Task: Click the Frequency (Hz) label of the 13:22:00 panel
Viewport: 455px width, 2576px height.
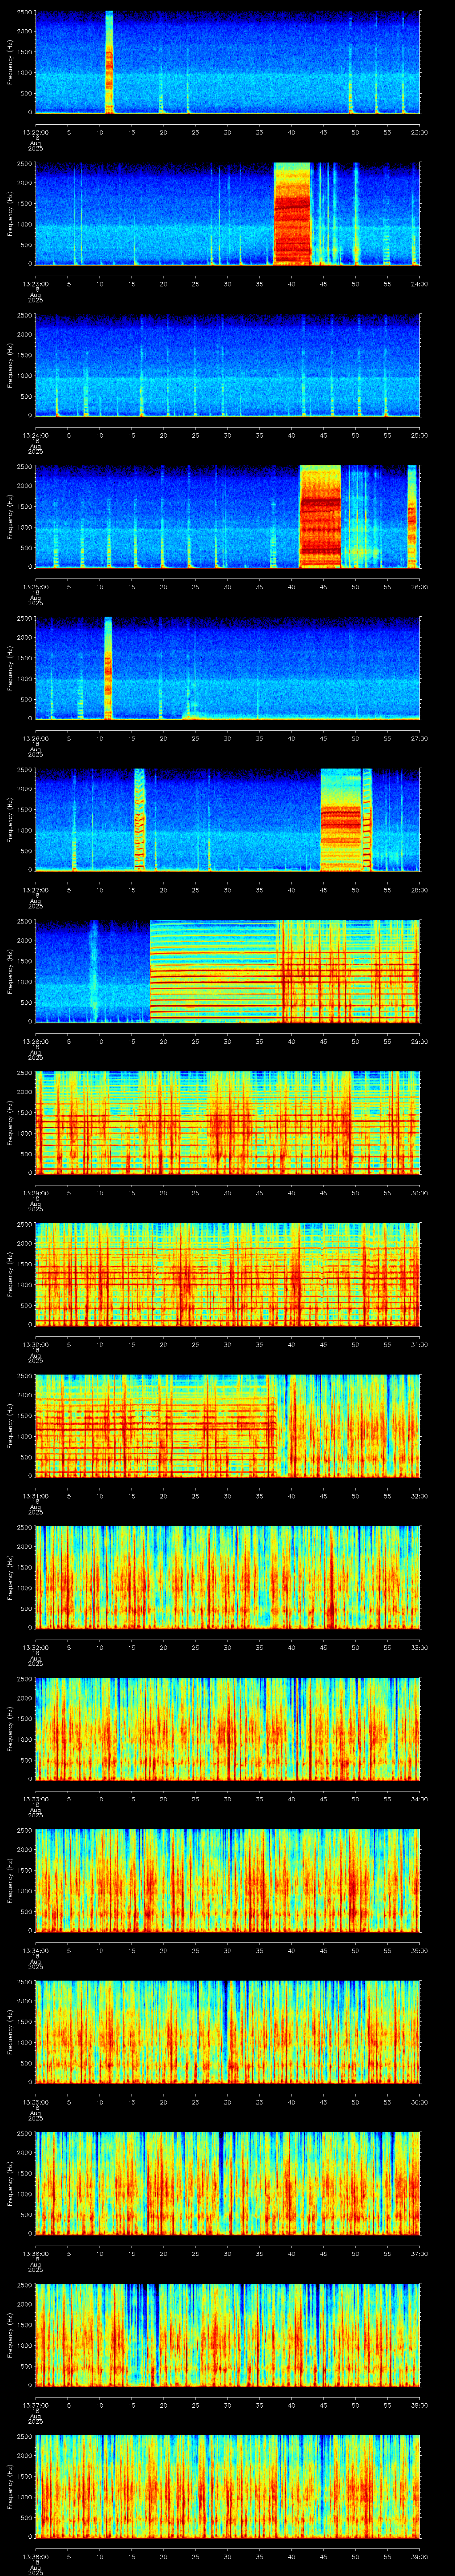Action: [10, 62]
